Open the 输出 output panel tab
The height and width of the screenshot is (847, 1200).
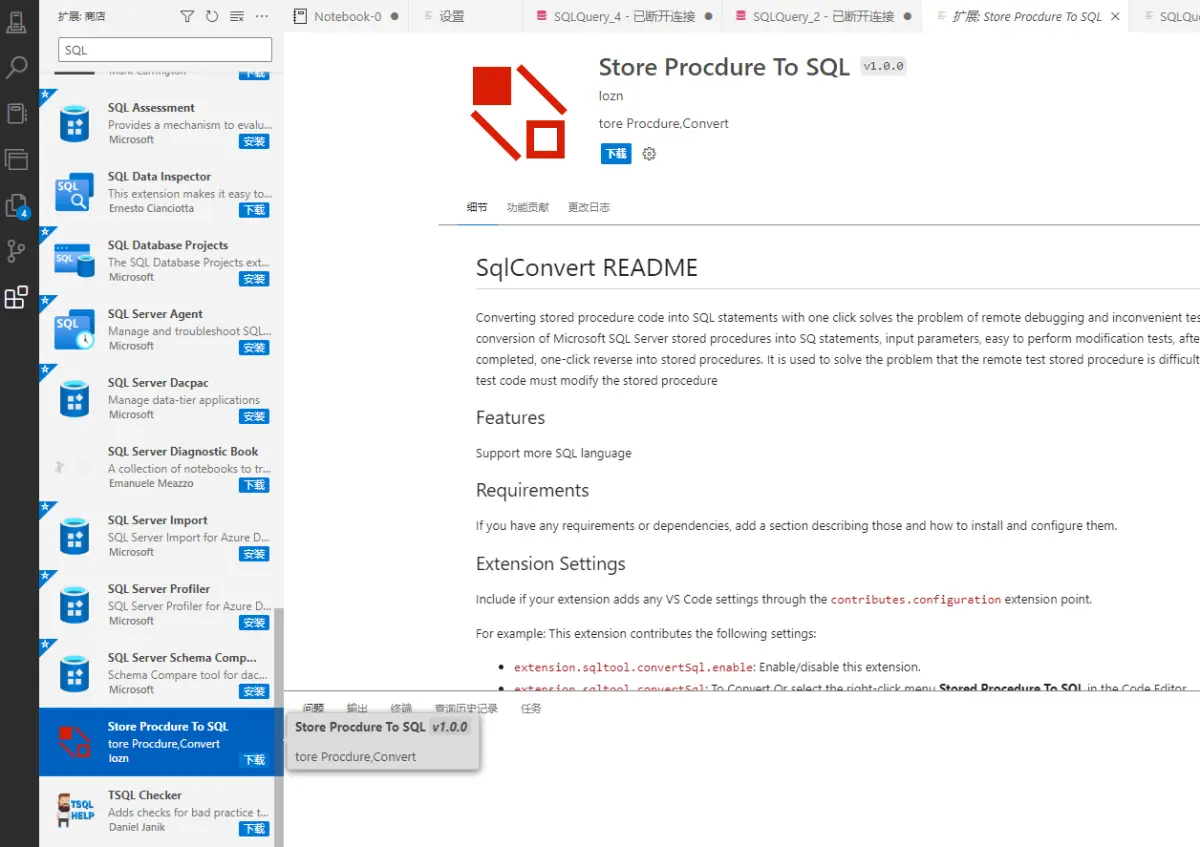pos(357,708)
